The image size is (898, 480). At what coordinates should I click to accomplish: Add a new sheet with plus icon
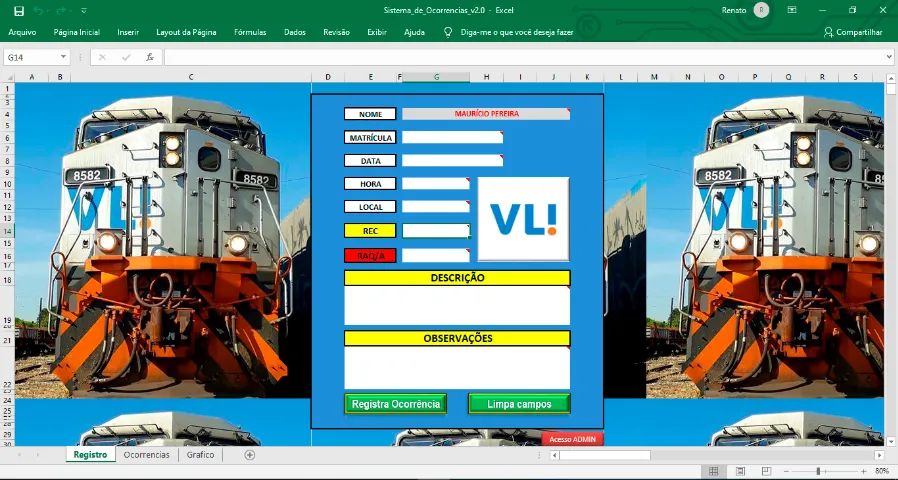point(250,455)
